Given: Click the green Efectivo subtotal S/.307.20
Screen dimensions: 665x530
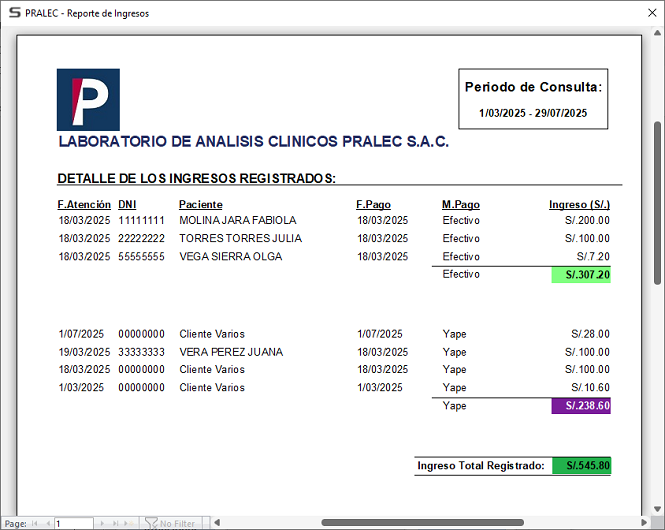Looking at the screenshot, I should tap(581, 275).
